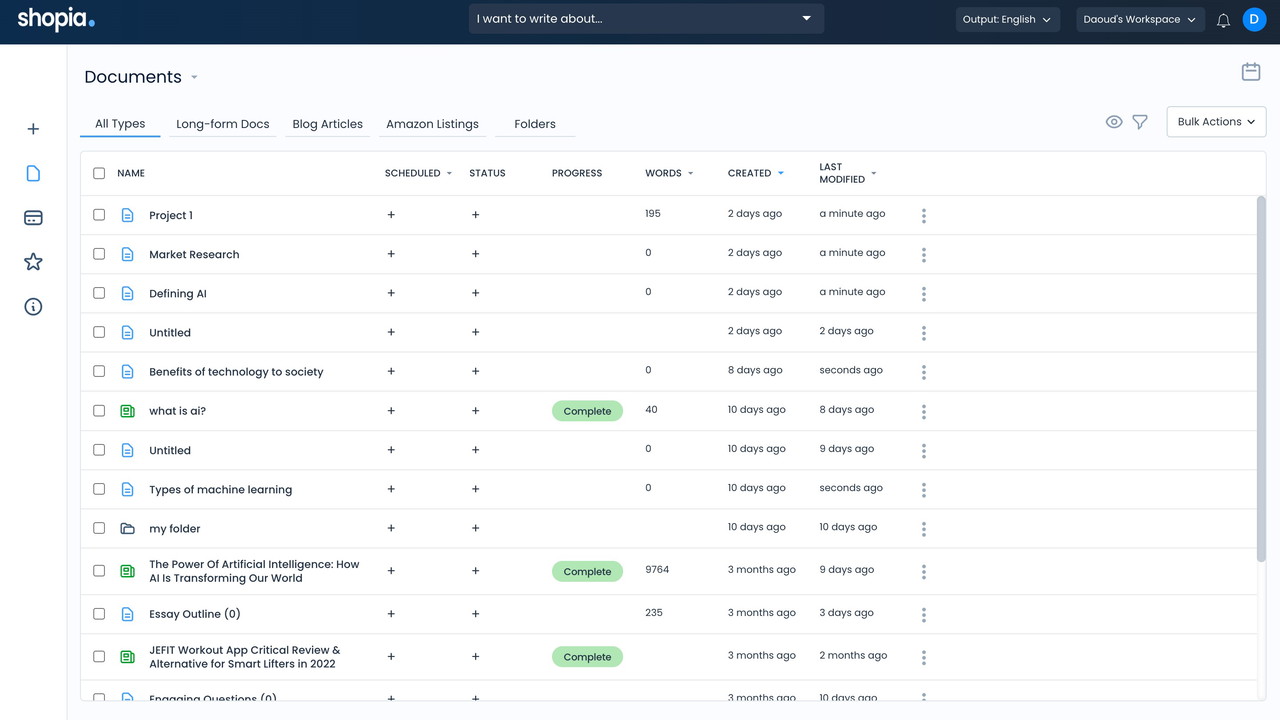This screenshot has height=720, width=1280.
Task: Switch to the Blog Articles tab
Action: [327, 124]
